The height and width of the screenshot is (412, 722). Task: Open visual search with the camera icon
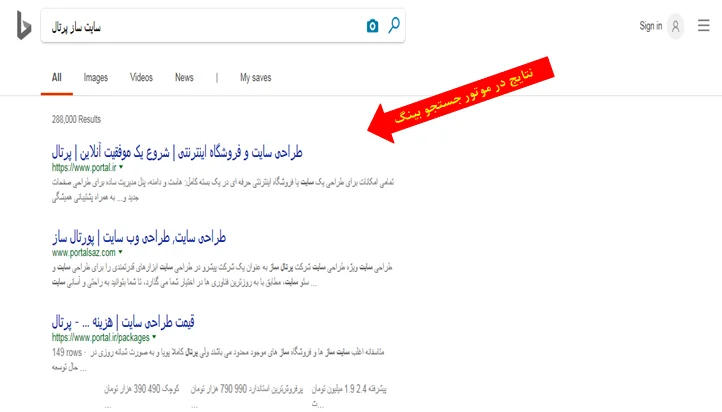pos(373,26)
